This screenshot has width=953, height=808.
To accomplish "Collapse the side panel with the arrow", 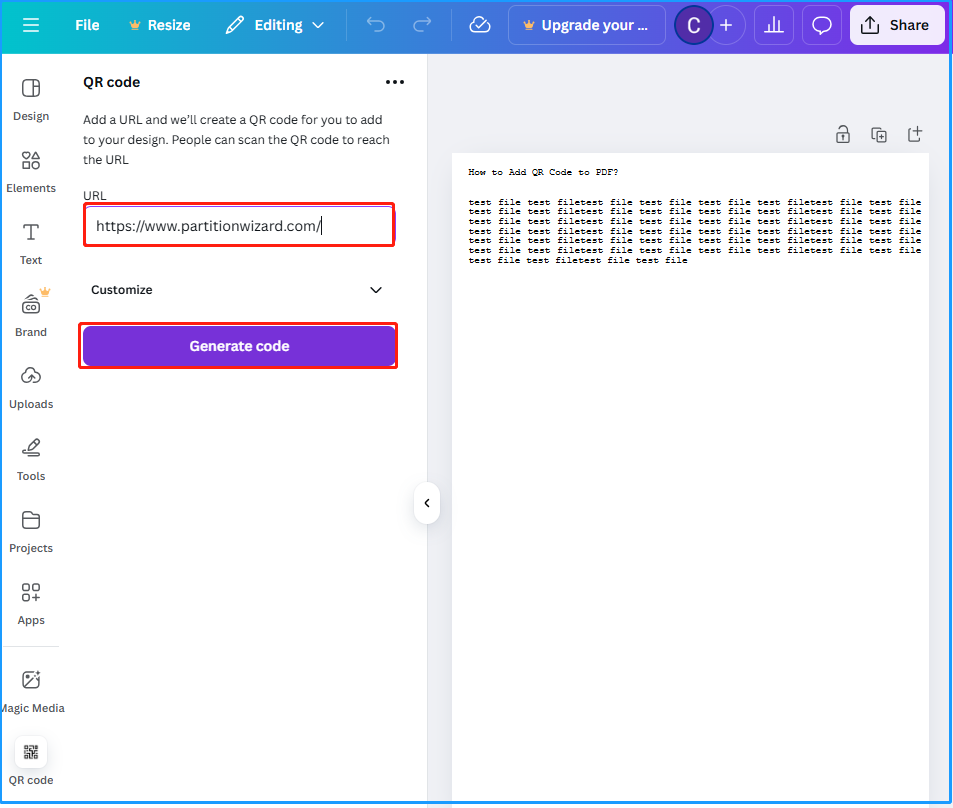I will click(x=427, y=503).
